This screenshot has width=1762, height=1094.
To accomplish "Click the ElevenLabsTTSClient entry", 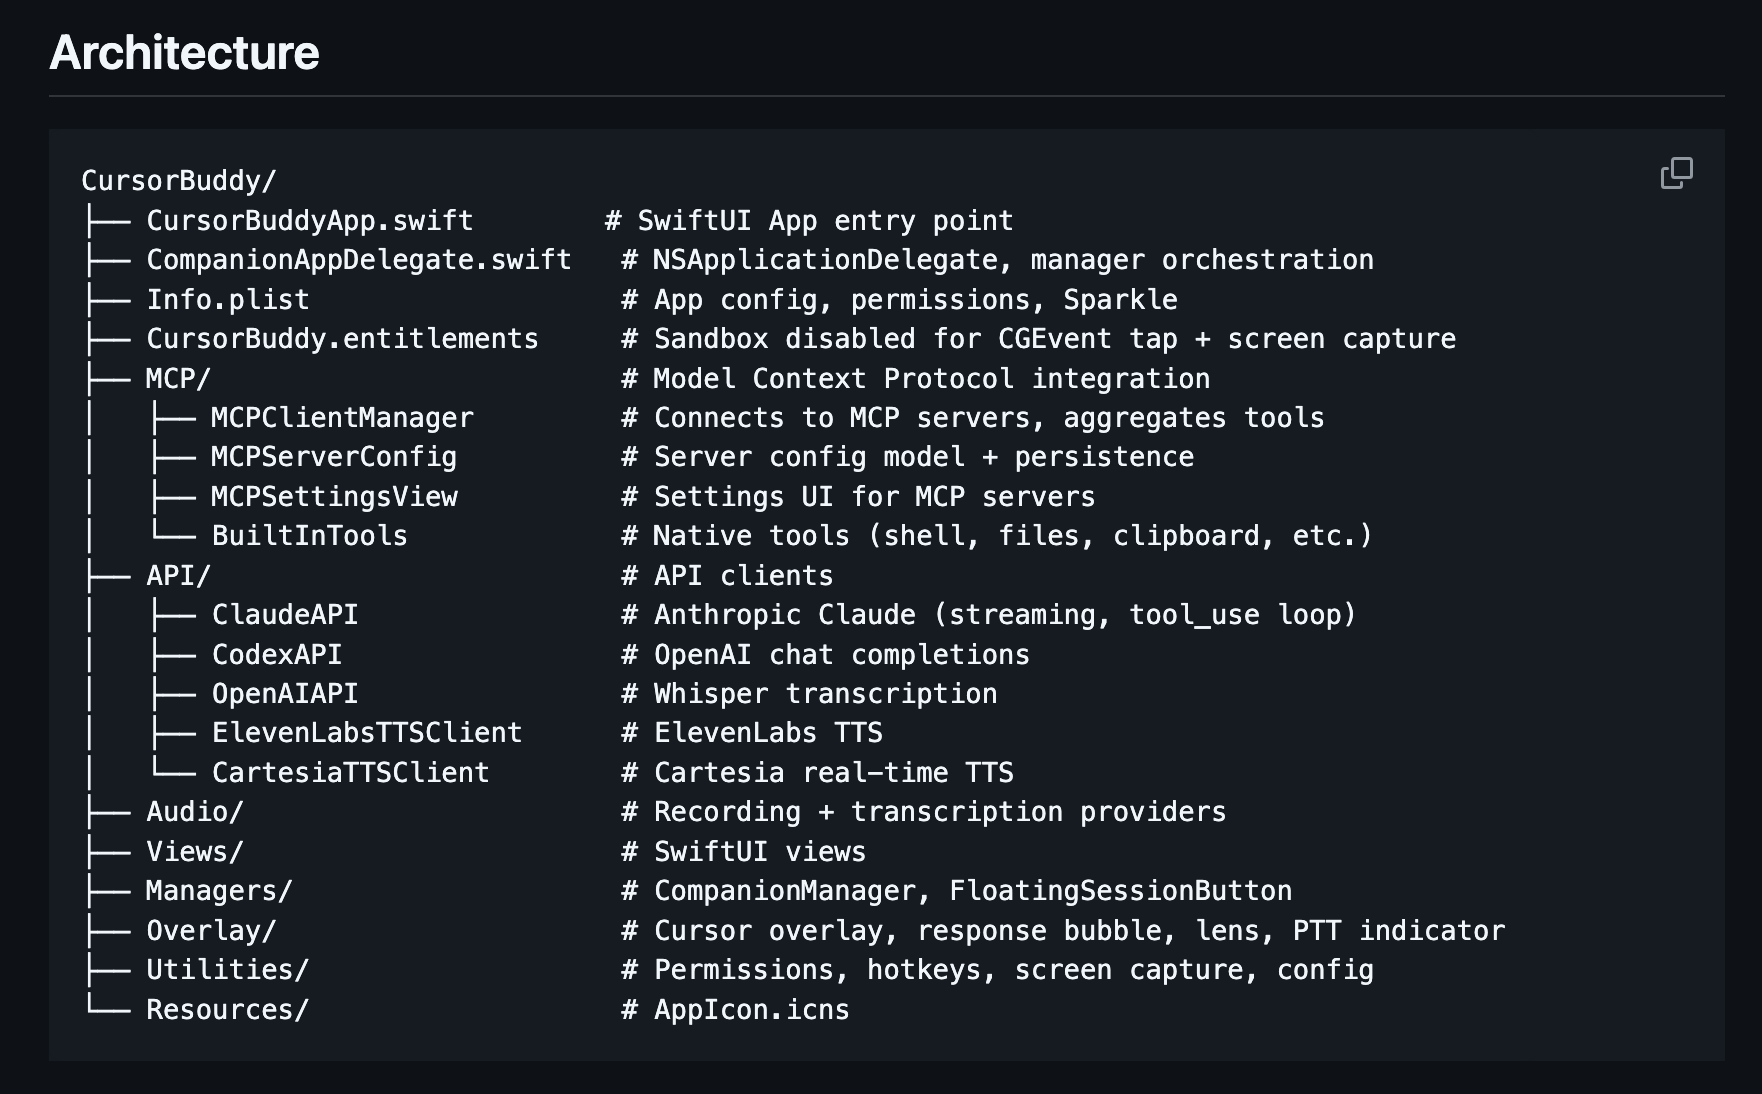I will coord(367,733).
